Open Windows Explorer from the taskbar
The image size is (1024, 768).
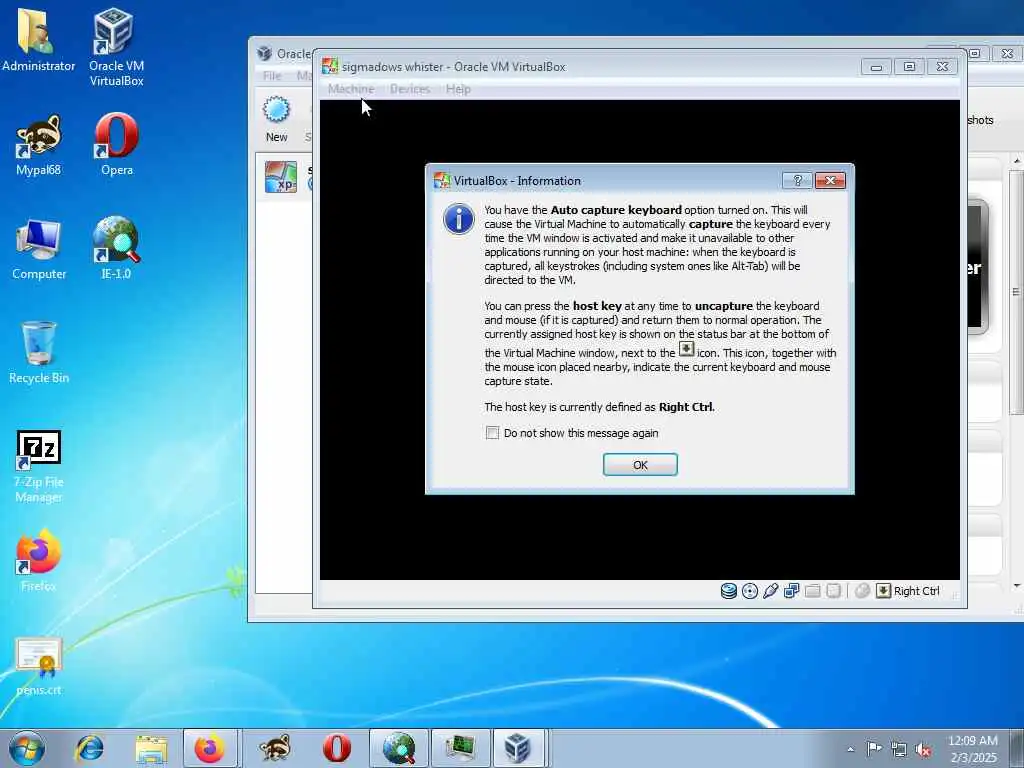pos(151,748)
